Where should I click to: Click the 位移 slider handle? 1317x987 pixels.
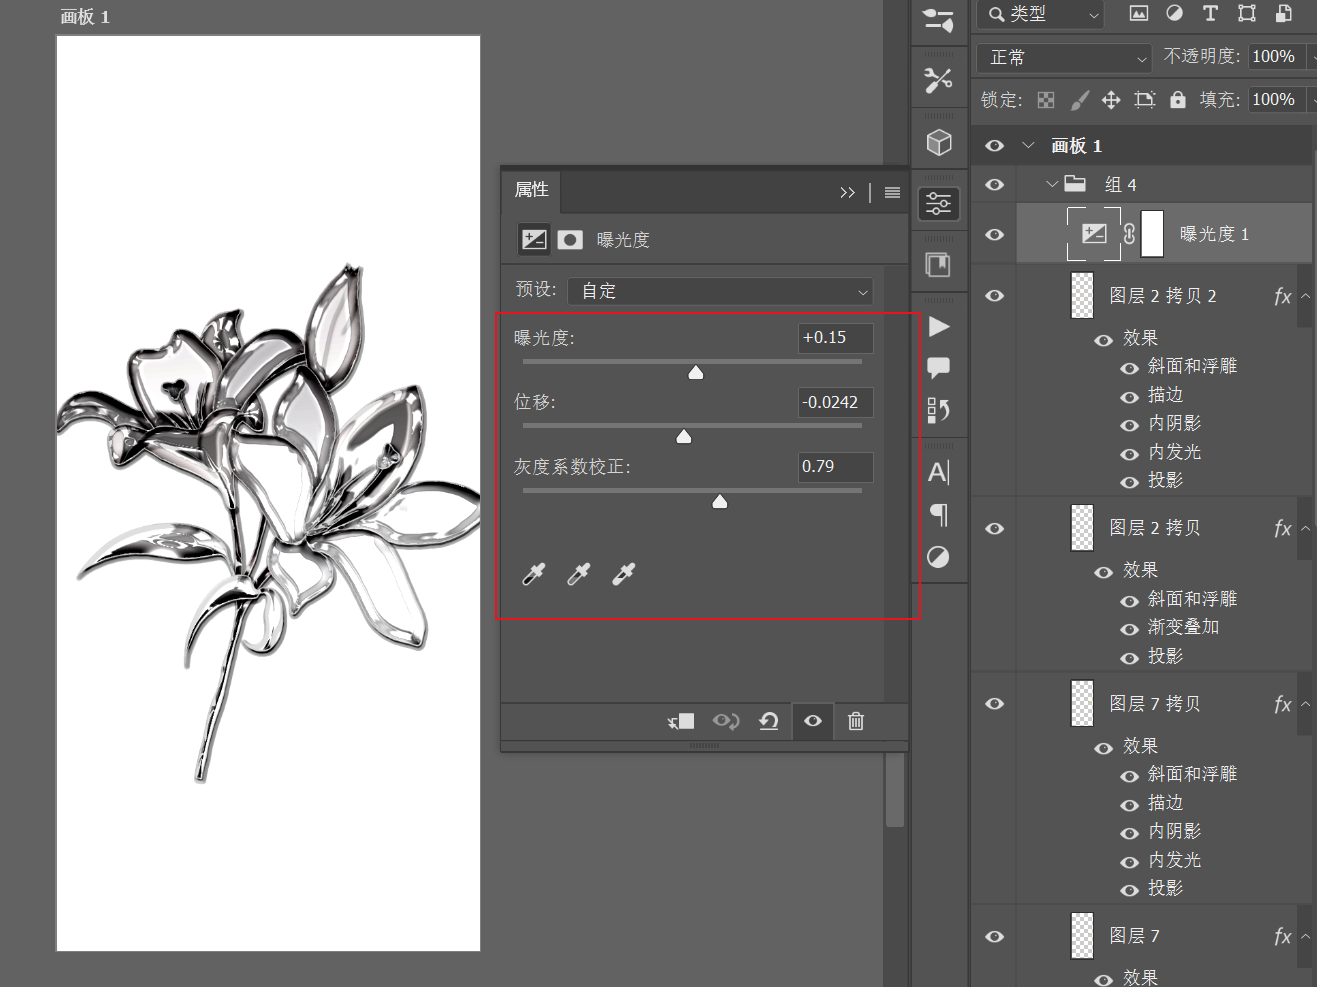pyautogui.click(x=684, y=437)
